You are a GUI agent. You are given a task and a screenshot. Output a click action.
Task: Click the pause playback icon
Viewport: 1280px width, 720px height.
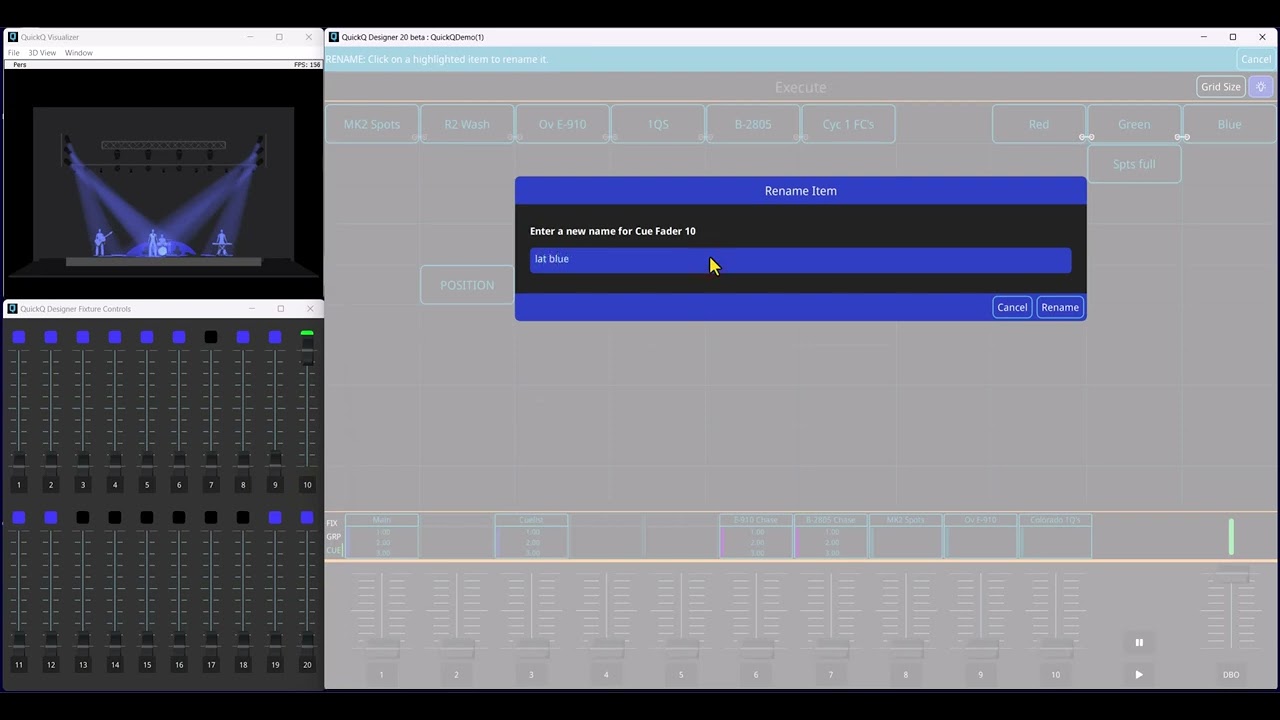1139,643
